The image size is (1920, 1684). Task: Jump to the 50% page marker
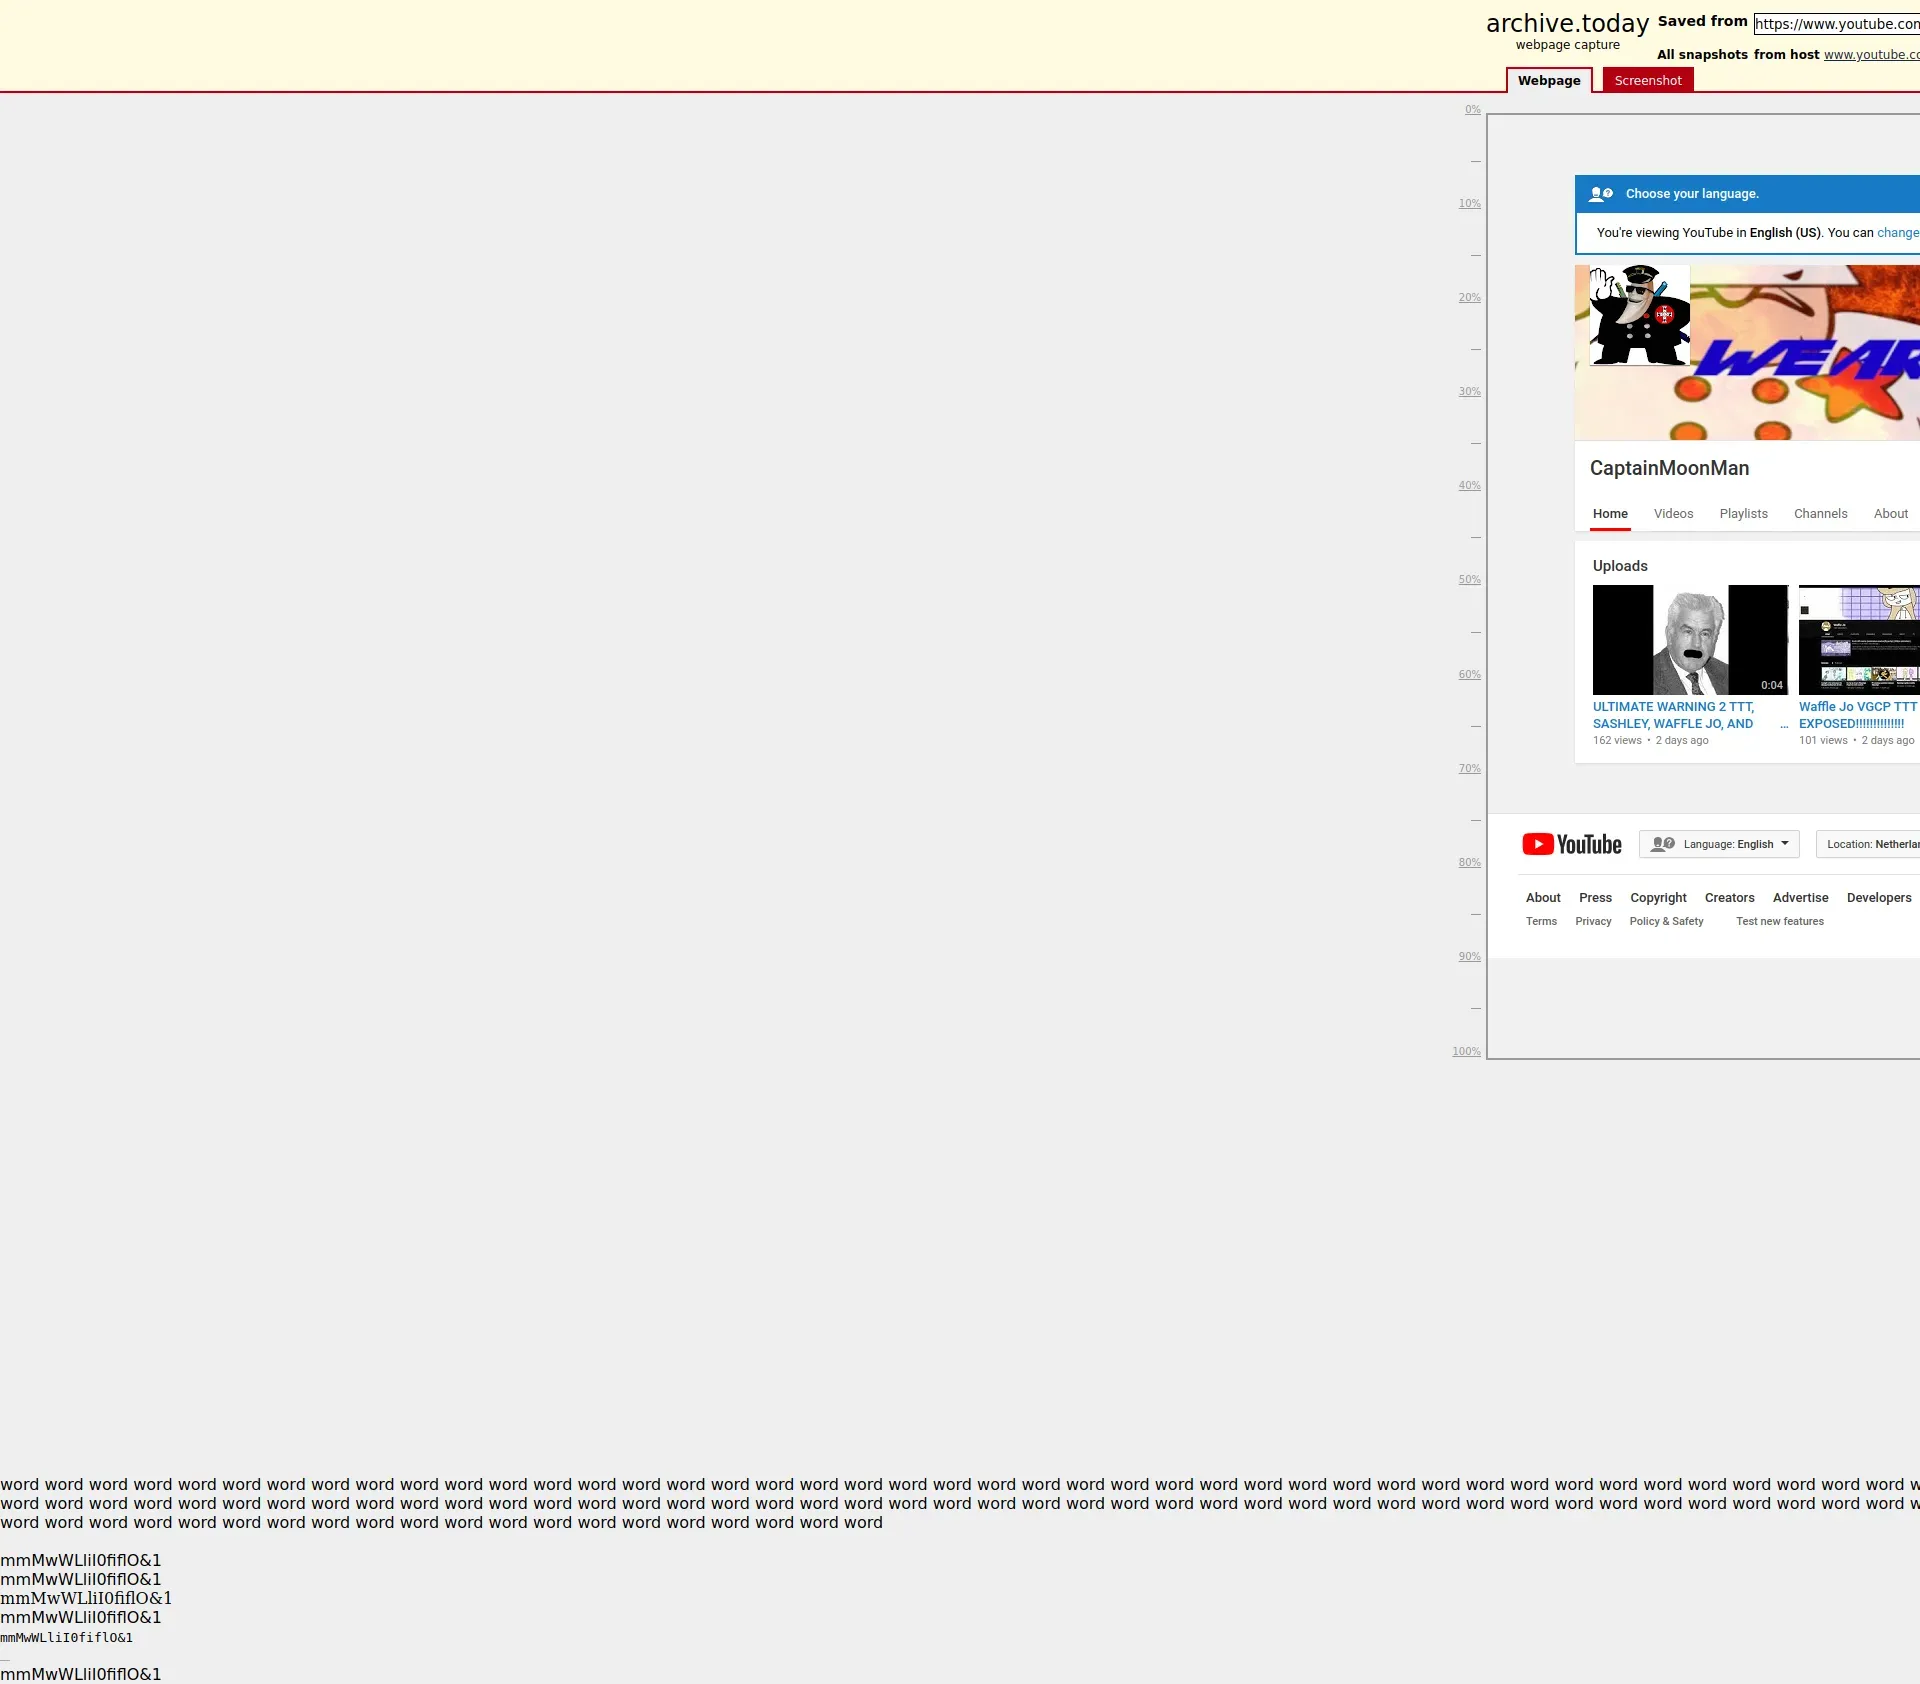1469,580
